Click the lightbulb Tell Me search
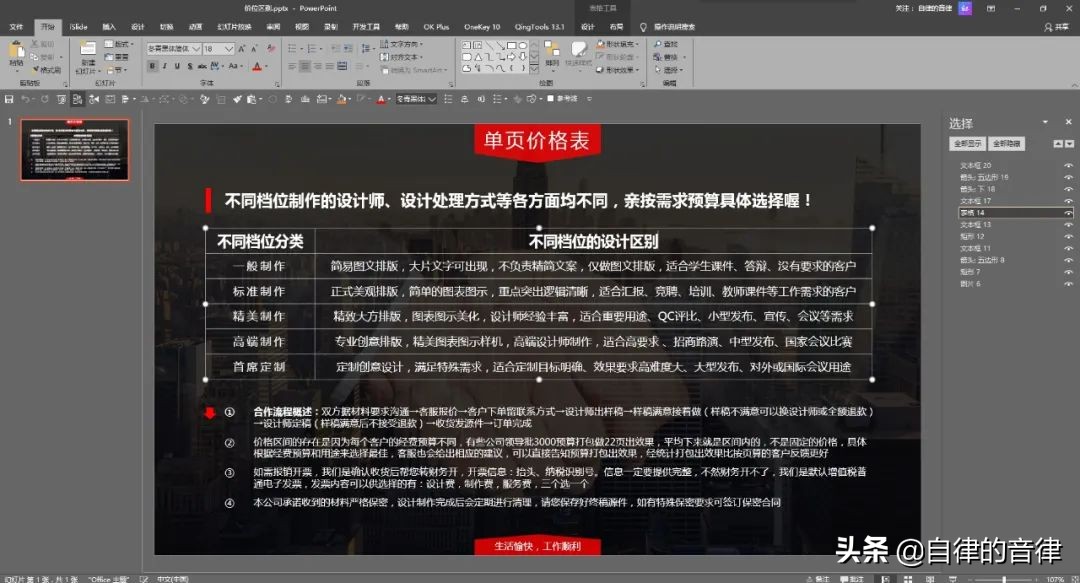1080x583 pixels. tap(643, 27)
